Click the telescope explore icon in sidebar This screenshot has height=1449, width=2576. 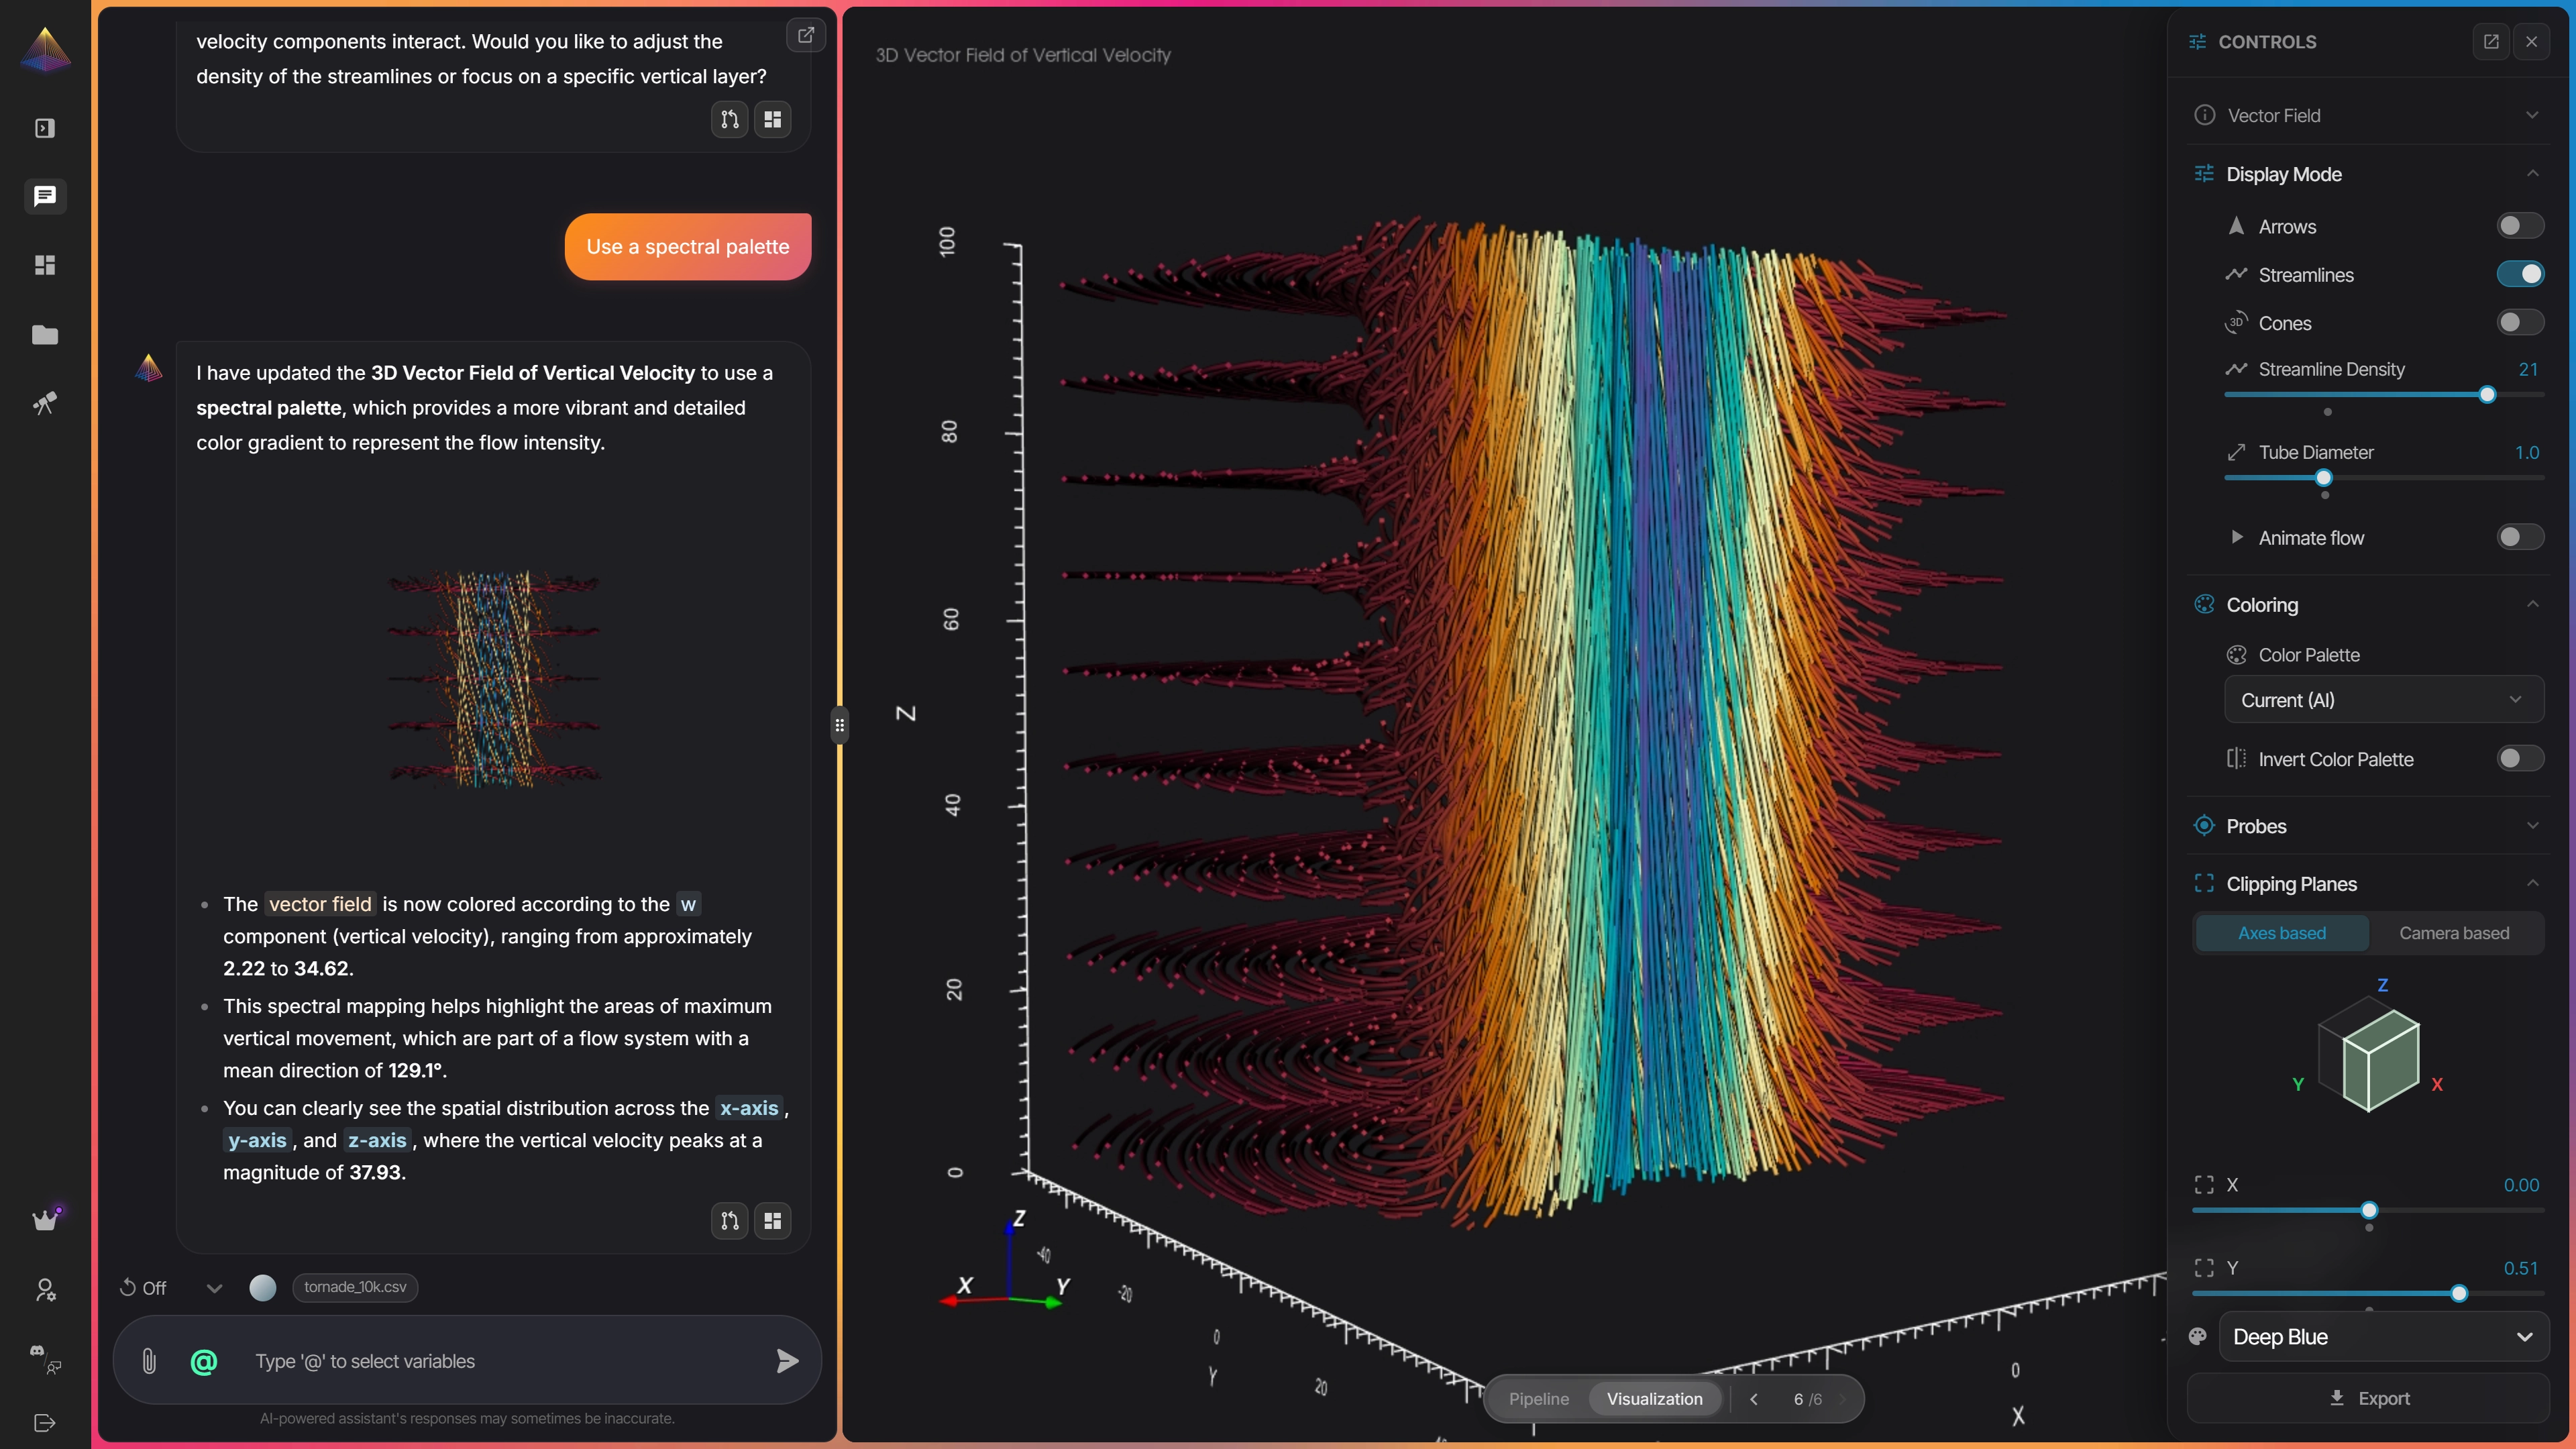[45, 403]
